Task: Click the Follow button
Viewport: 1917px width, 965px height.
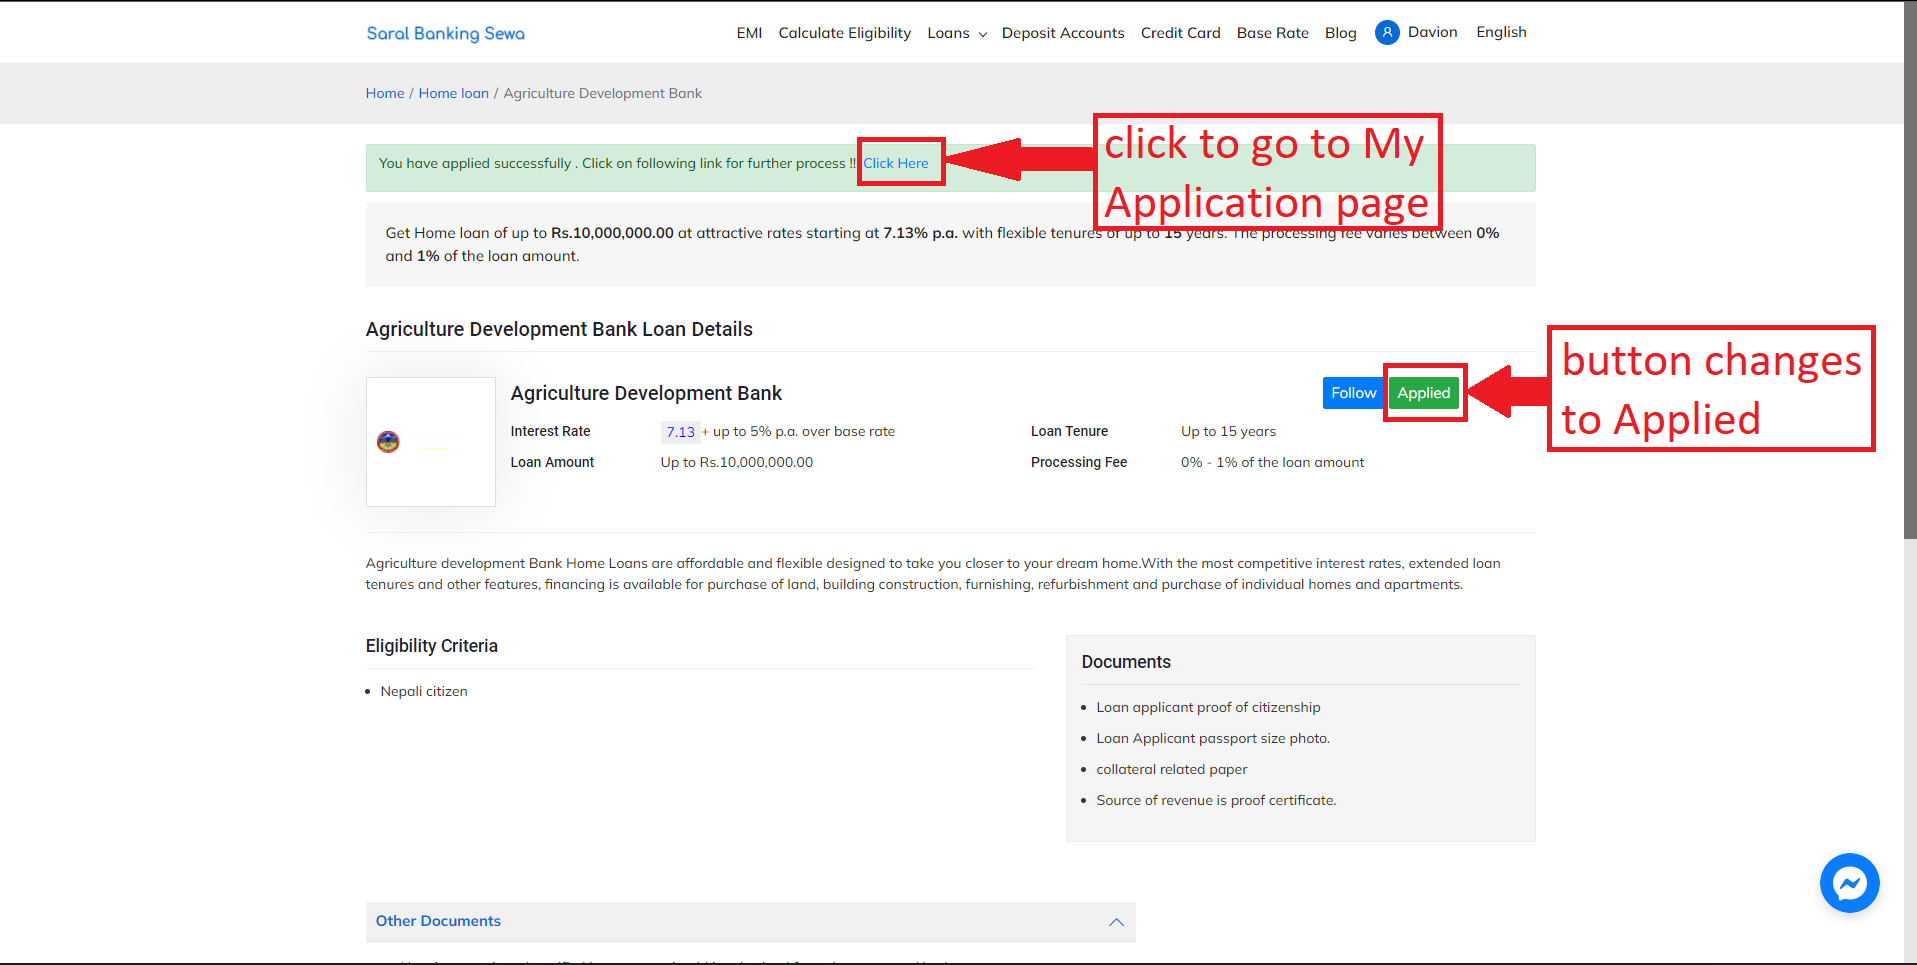Action: pyautogui.click(x=1353, y=393)
